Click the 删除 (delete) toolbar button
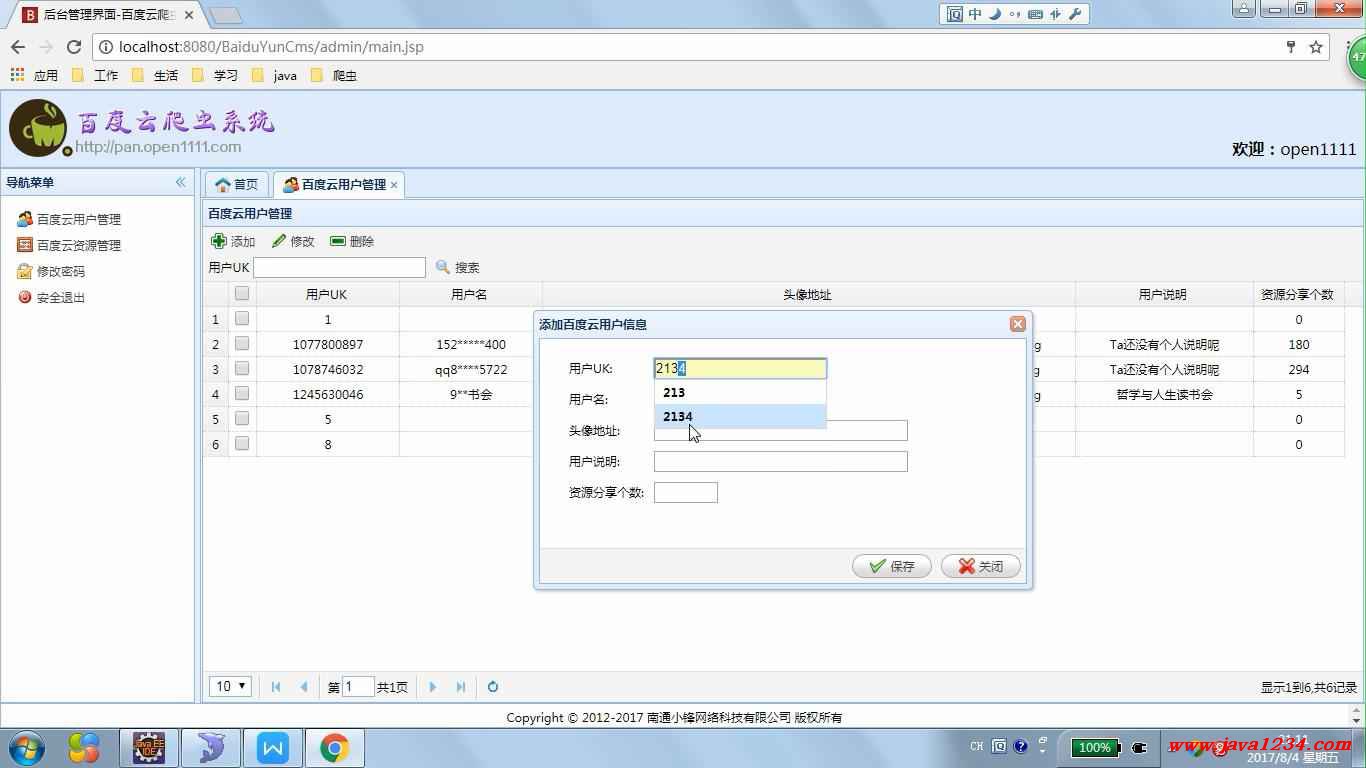Image resolution: width=1366 pixels, height=768 pixels. tap(352, 241)
